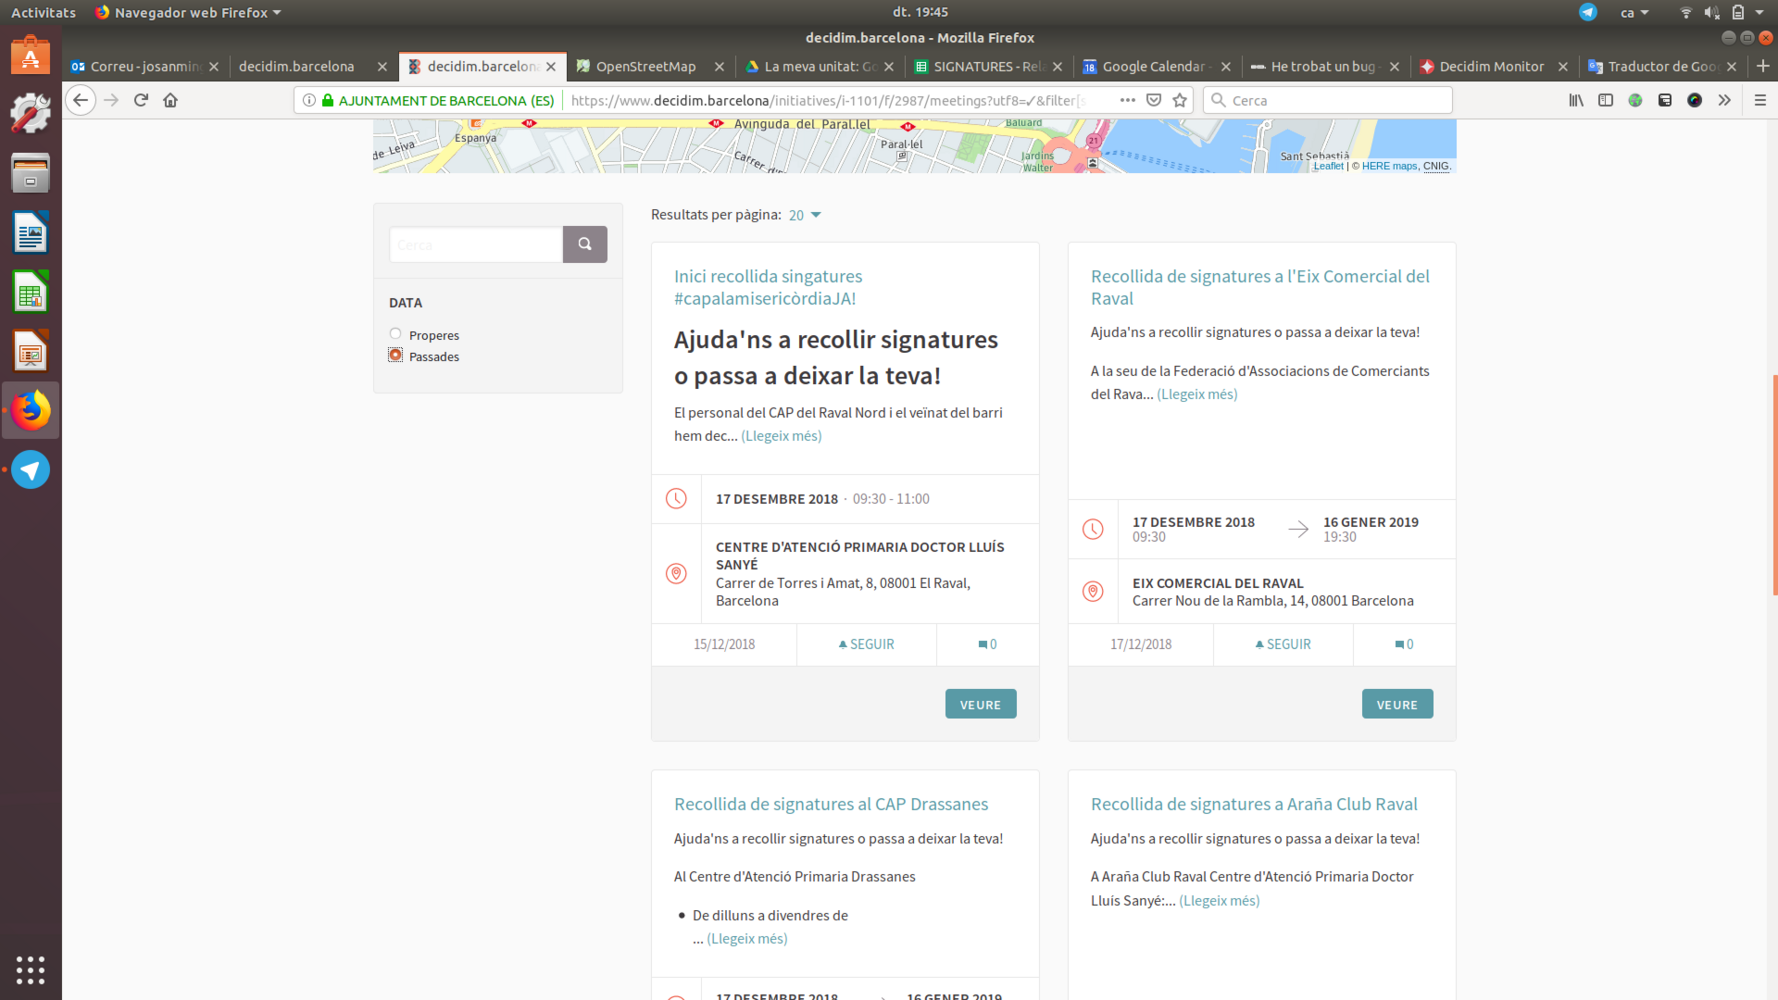Screen dimensions: 1778x1000
Task: Open the Firefox hamburger menu
Action: (x=1760, y=100)
